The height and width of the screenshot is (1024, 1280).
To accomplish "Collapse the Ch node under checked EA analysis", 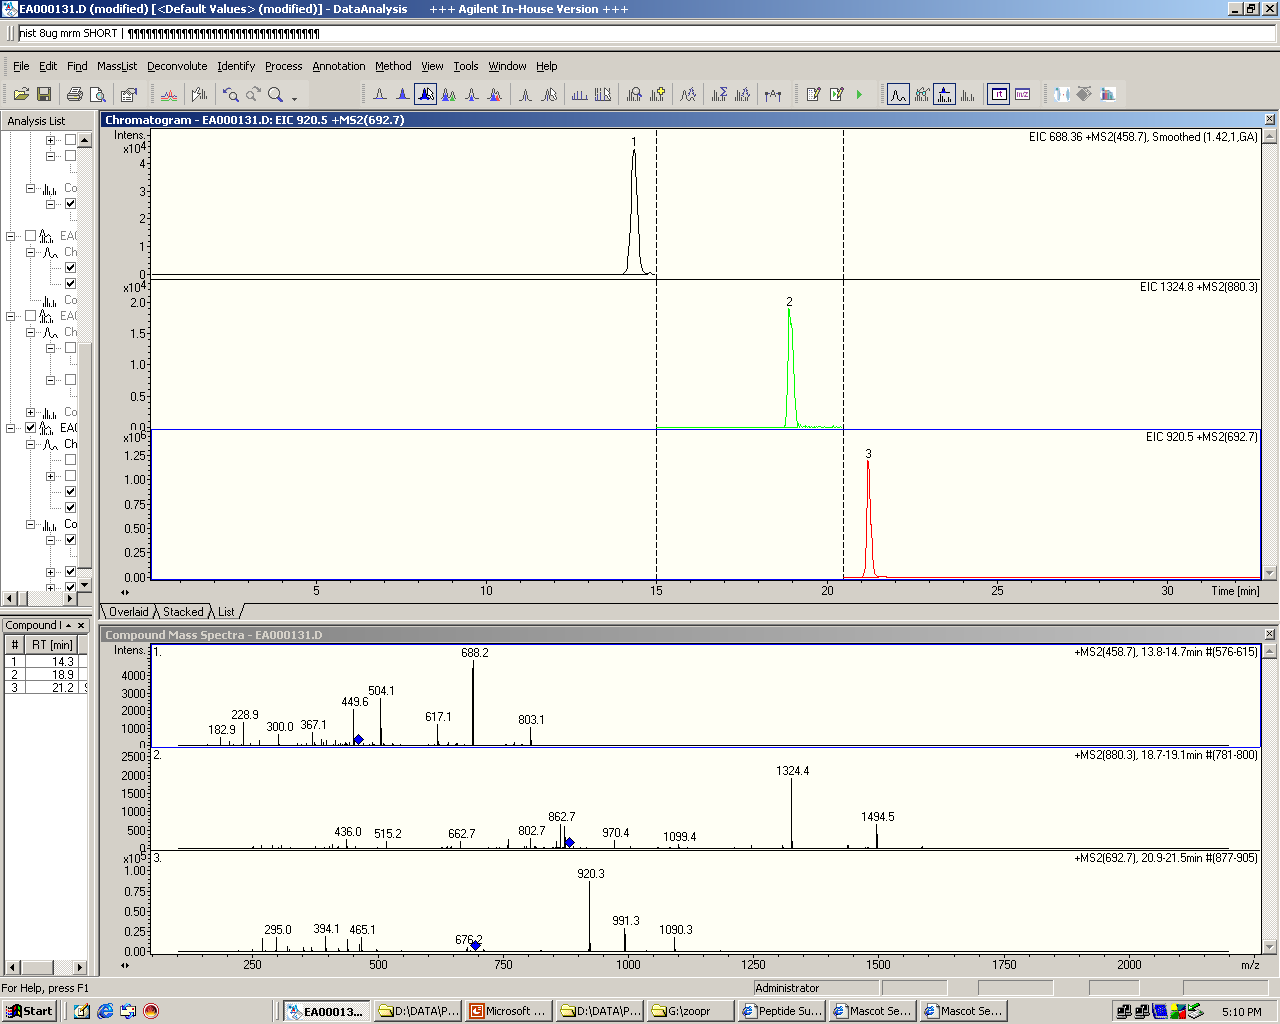I will click(x=31, y=444).
